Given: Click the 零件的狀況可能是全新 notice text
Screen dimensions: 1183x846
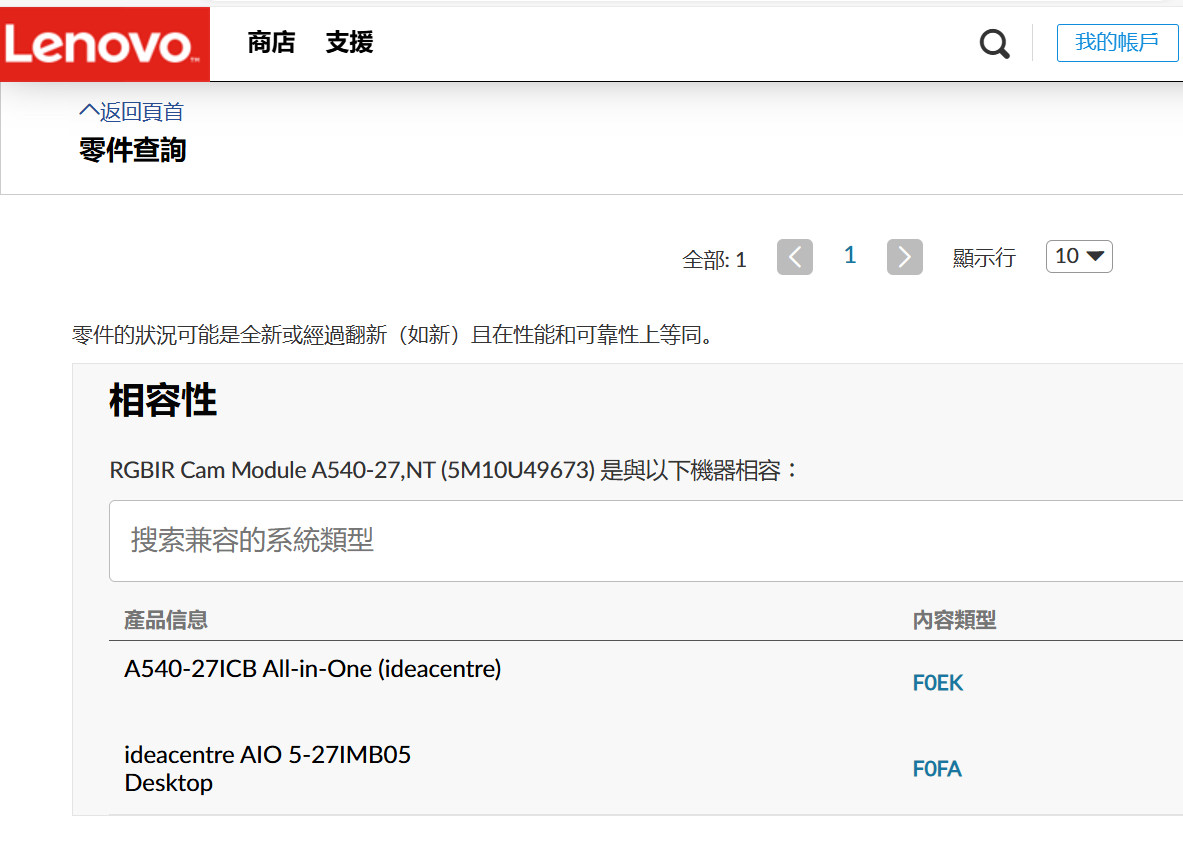Looking at the screenshot, I should (393, 334).
